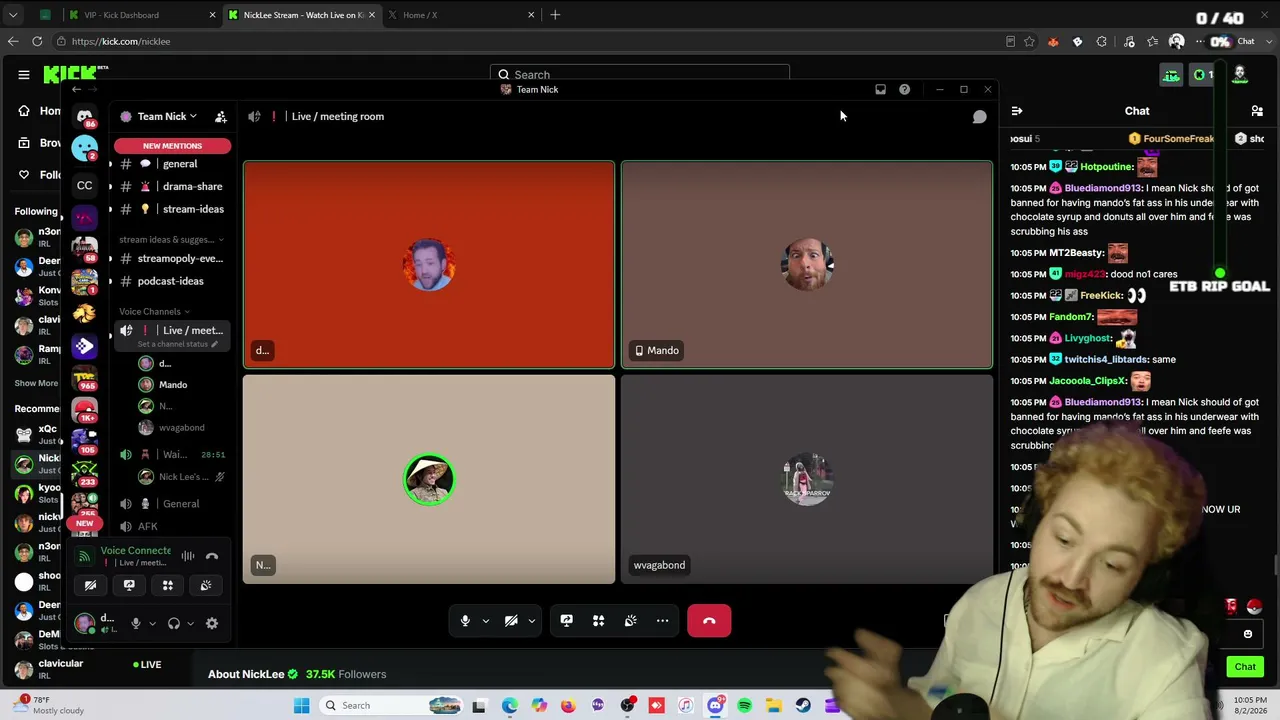Open more options in the call controls

662,621
